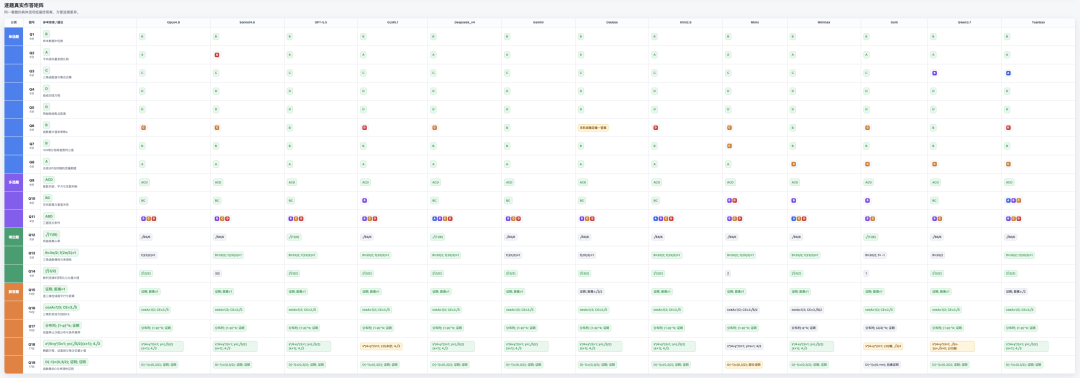1080x378 pixels.
Task: Click the Doubao column header
Action: (x=612, y=21)
